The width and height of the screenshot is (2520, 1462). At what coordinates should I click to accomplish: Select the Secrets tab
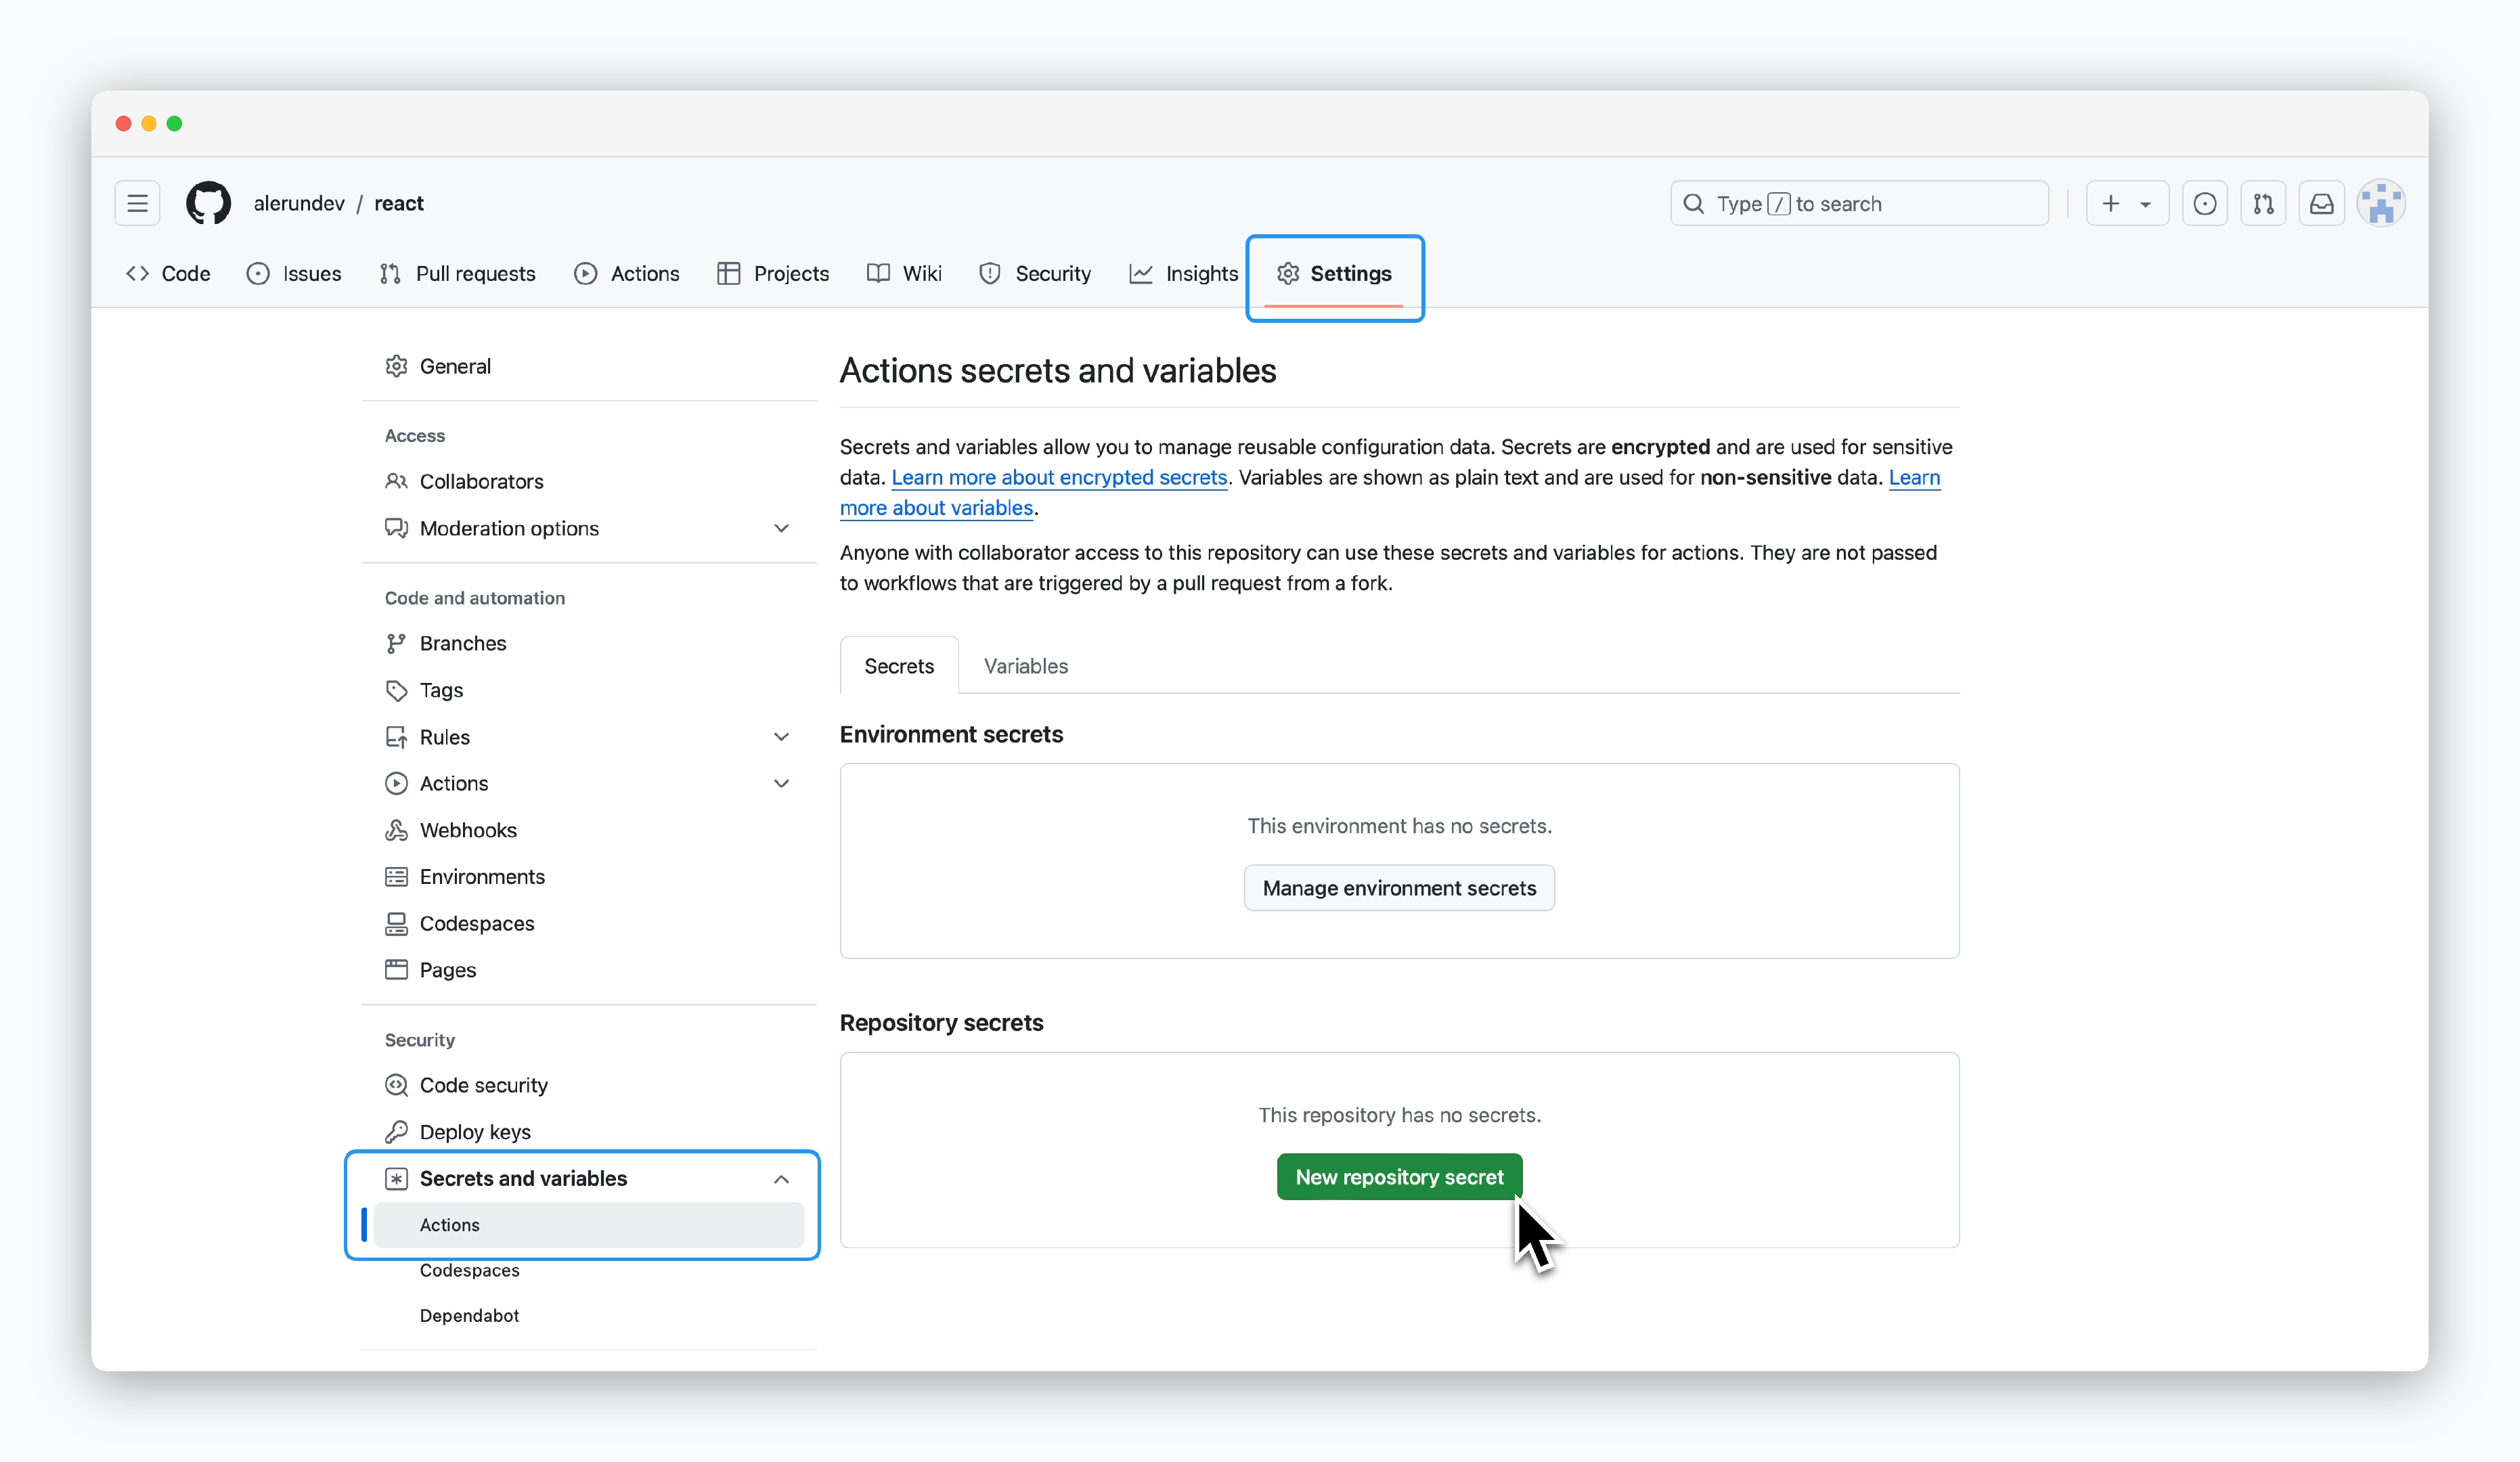click(x=899, y=666)
